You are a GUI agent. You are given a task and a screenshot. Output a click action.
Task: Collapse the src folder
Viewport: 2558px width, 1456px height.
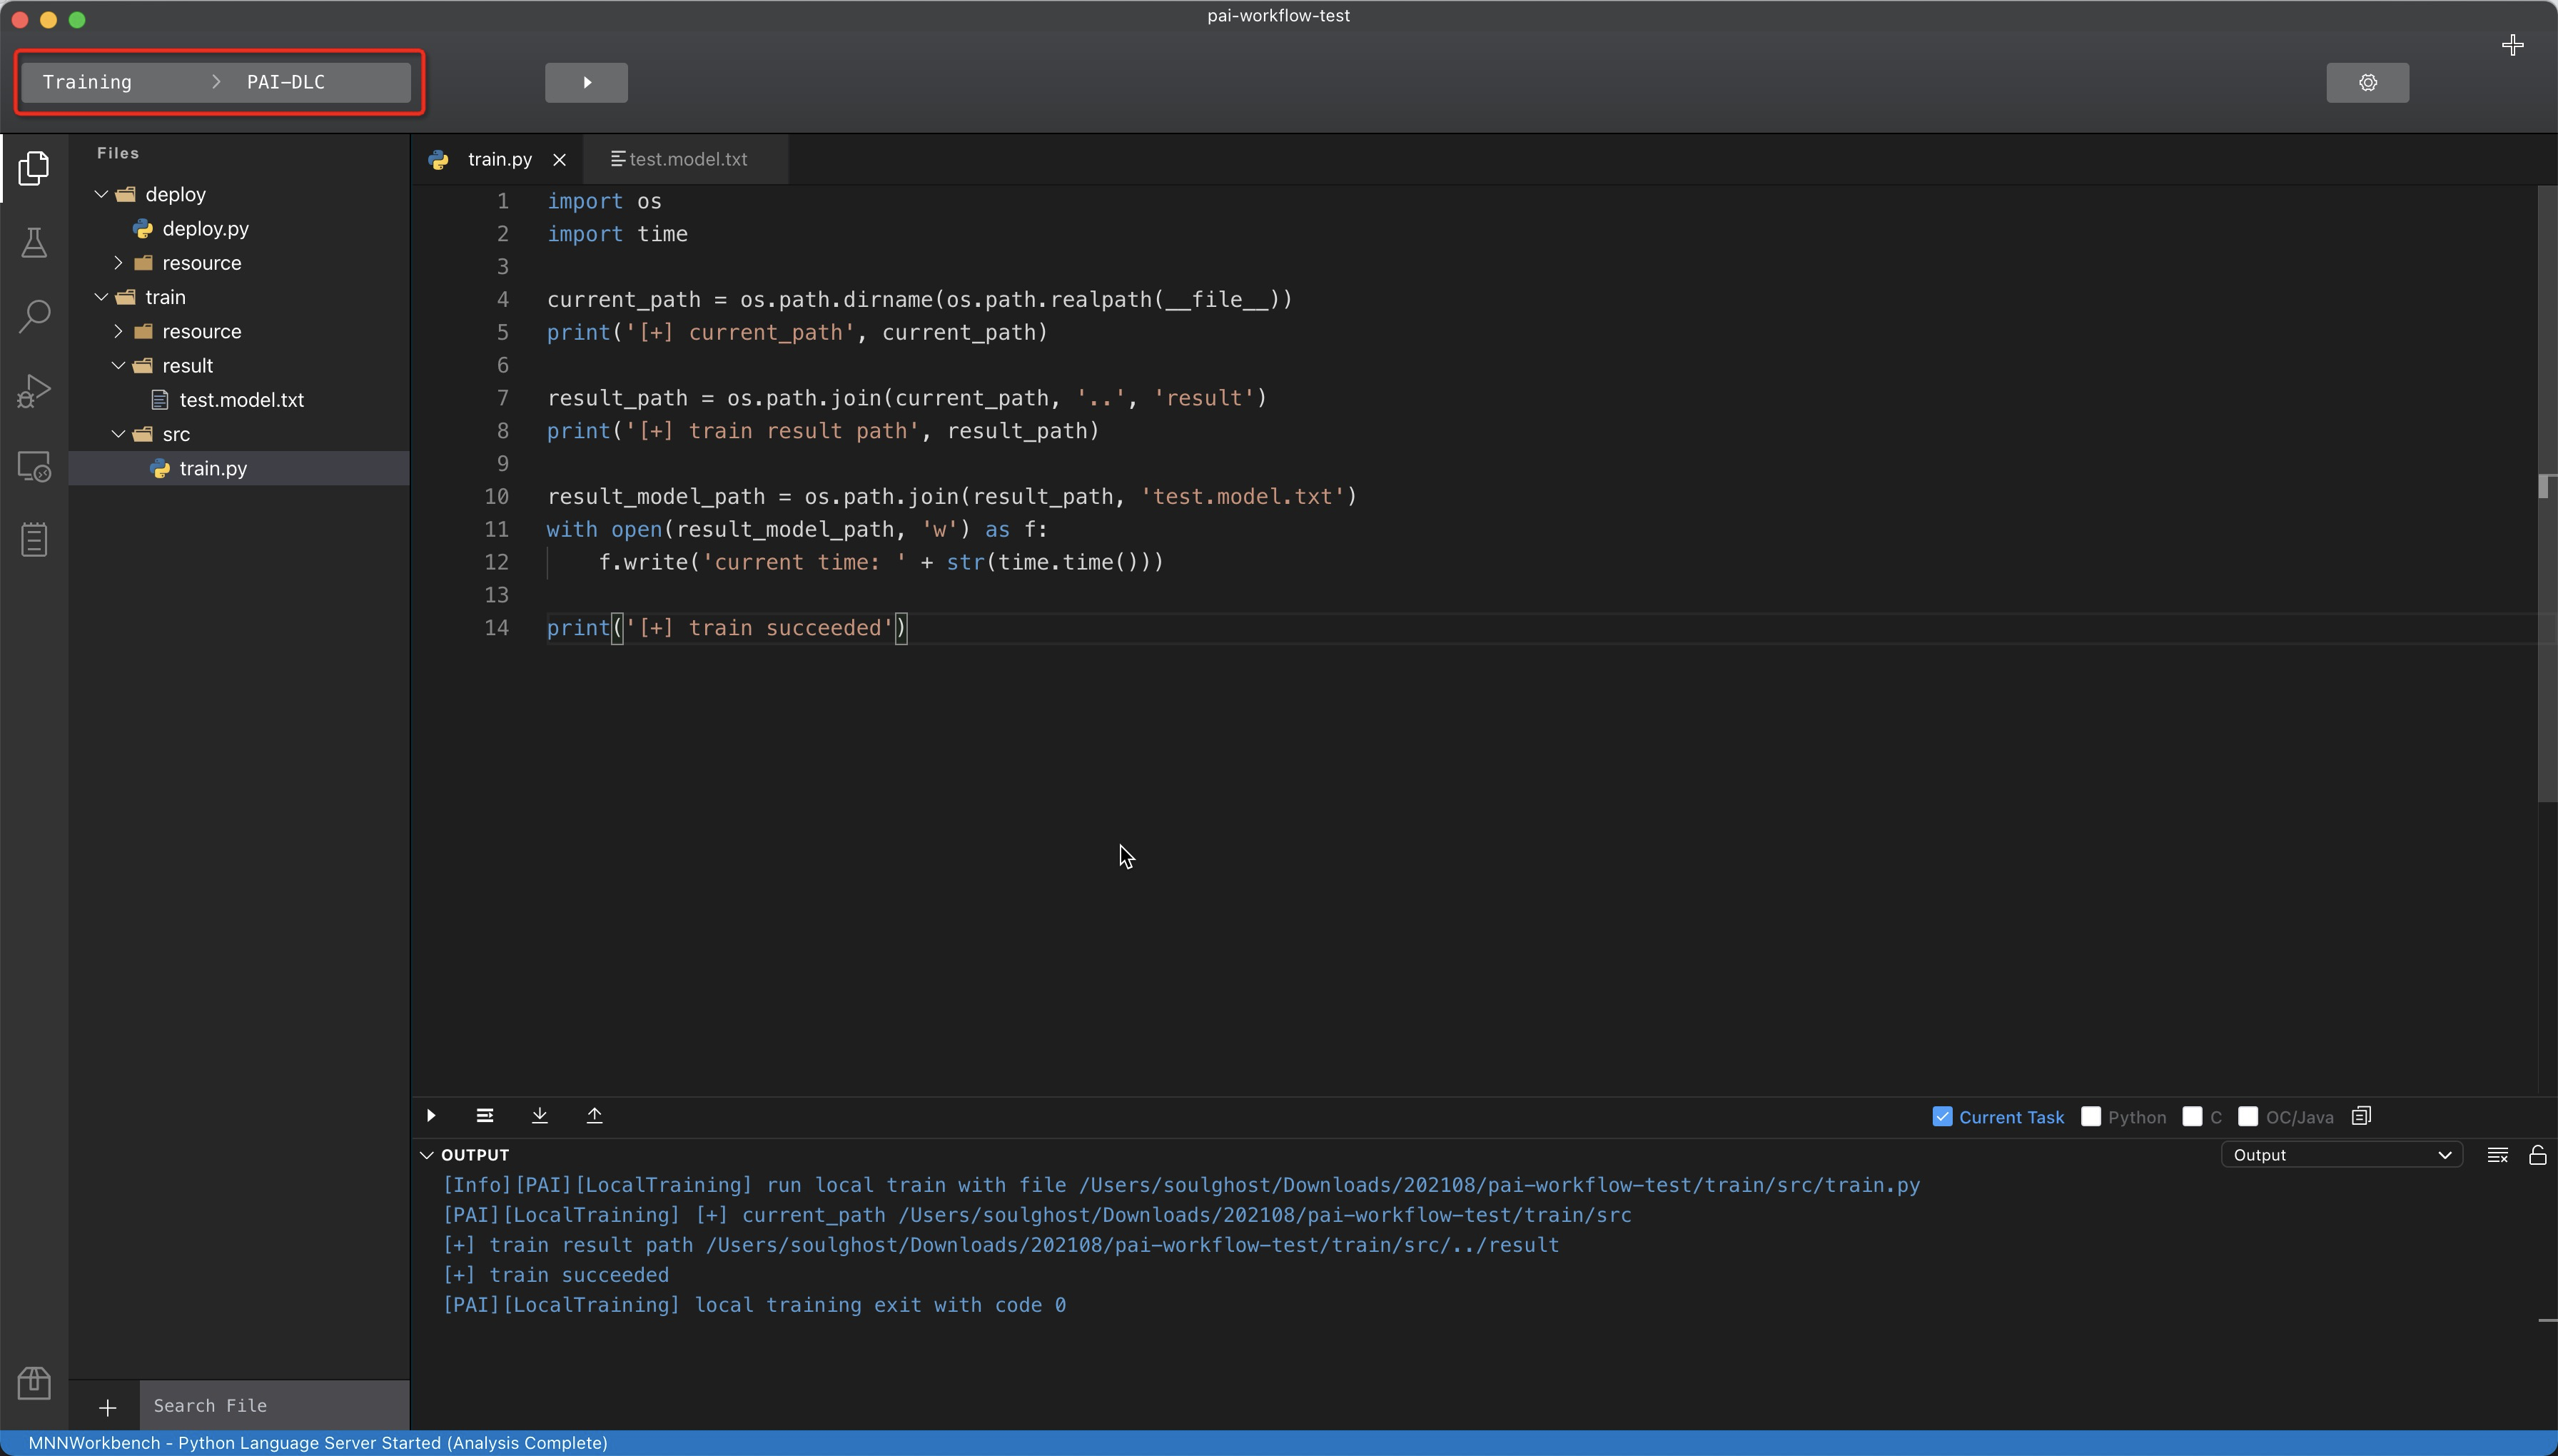(x=118, y=434)
